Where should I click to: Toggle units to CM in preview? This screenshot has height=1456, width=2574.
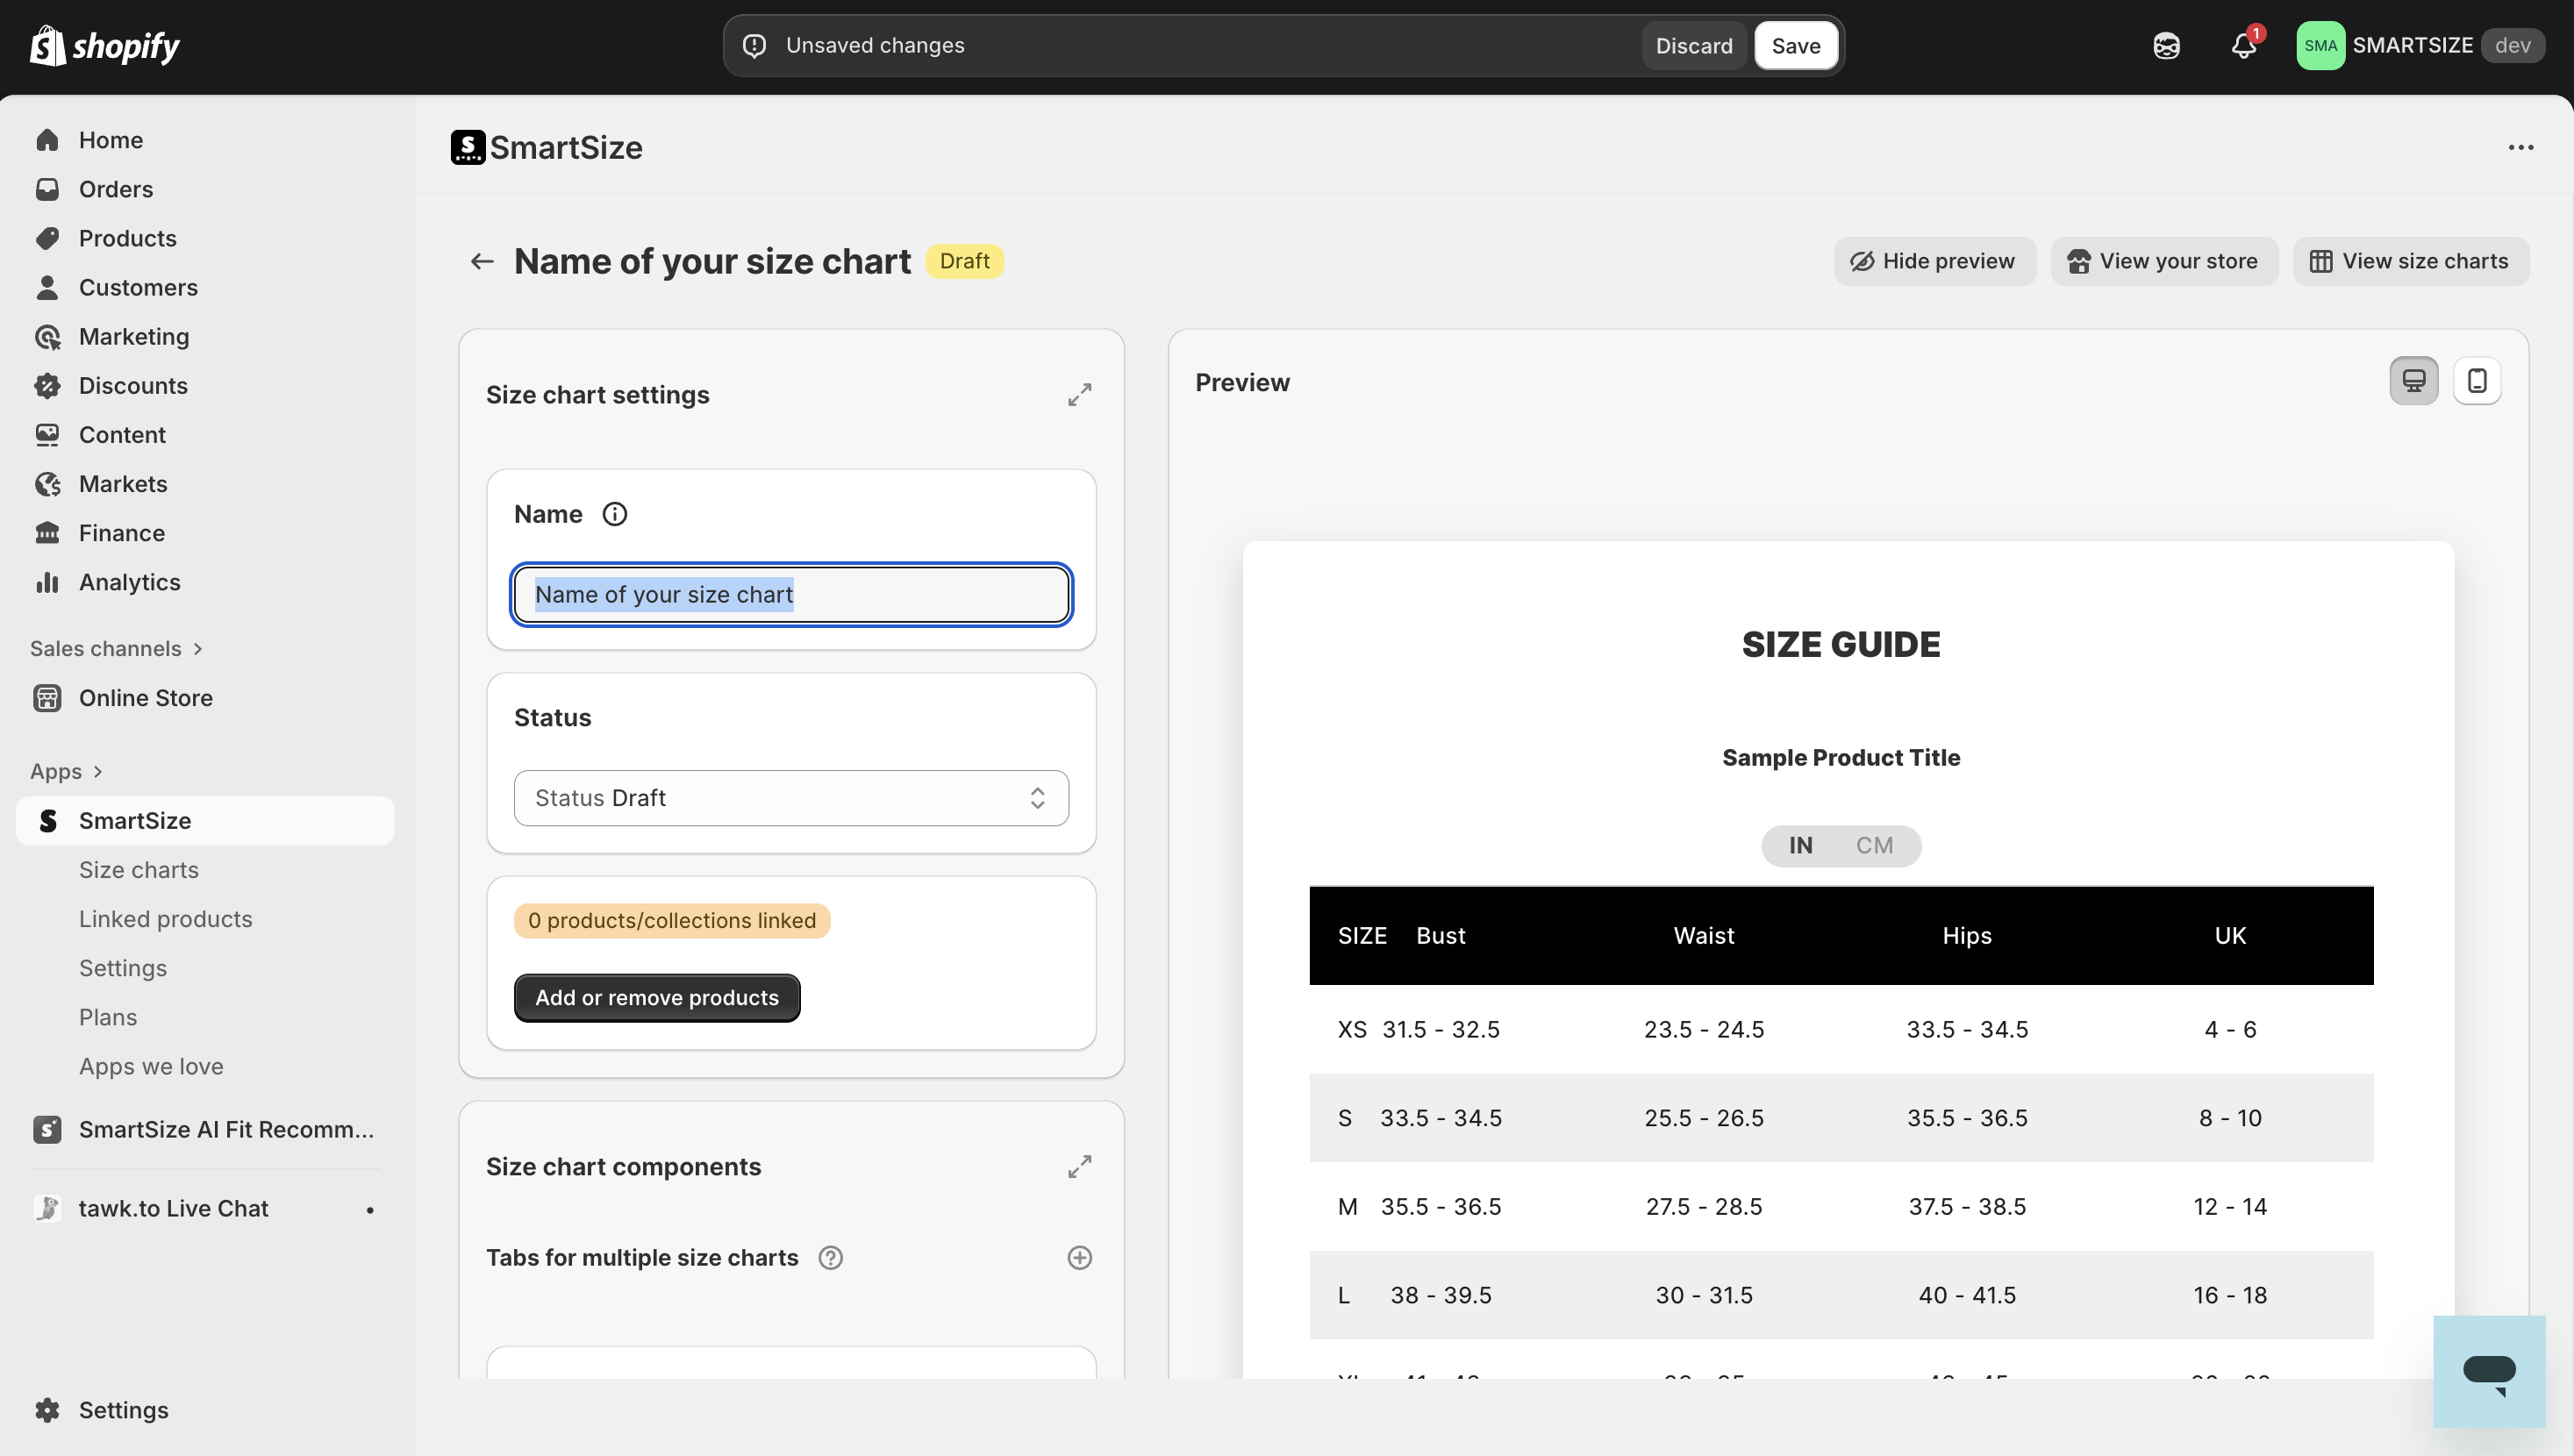point(1874,846)
